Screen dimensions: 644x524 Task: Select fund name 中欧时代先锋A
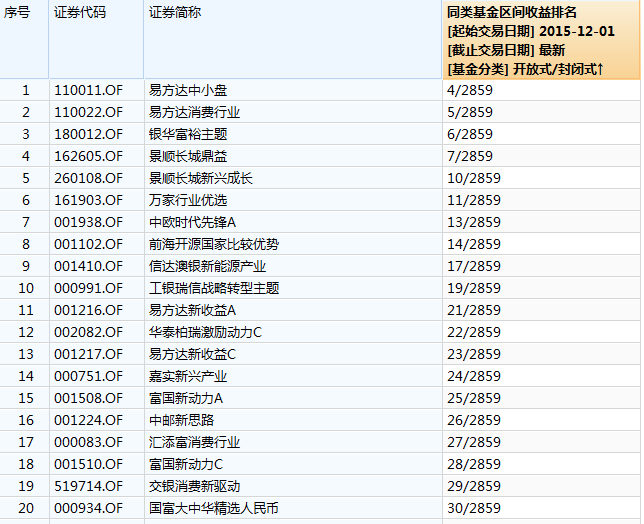[193, 222]
